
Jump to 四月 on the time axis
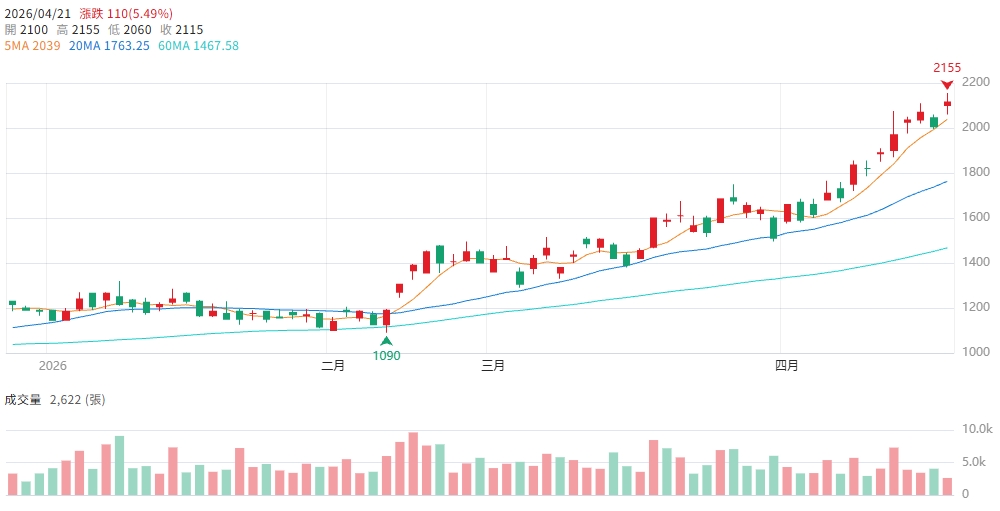(x=787, y=366)
